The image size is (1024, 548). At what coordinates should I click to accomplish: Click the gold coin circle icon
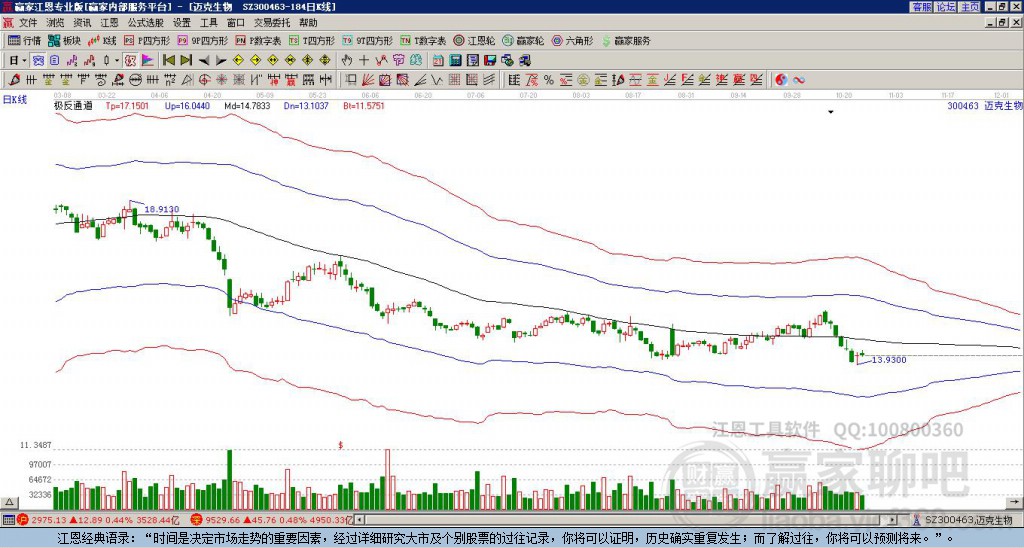tap(583, 80)
